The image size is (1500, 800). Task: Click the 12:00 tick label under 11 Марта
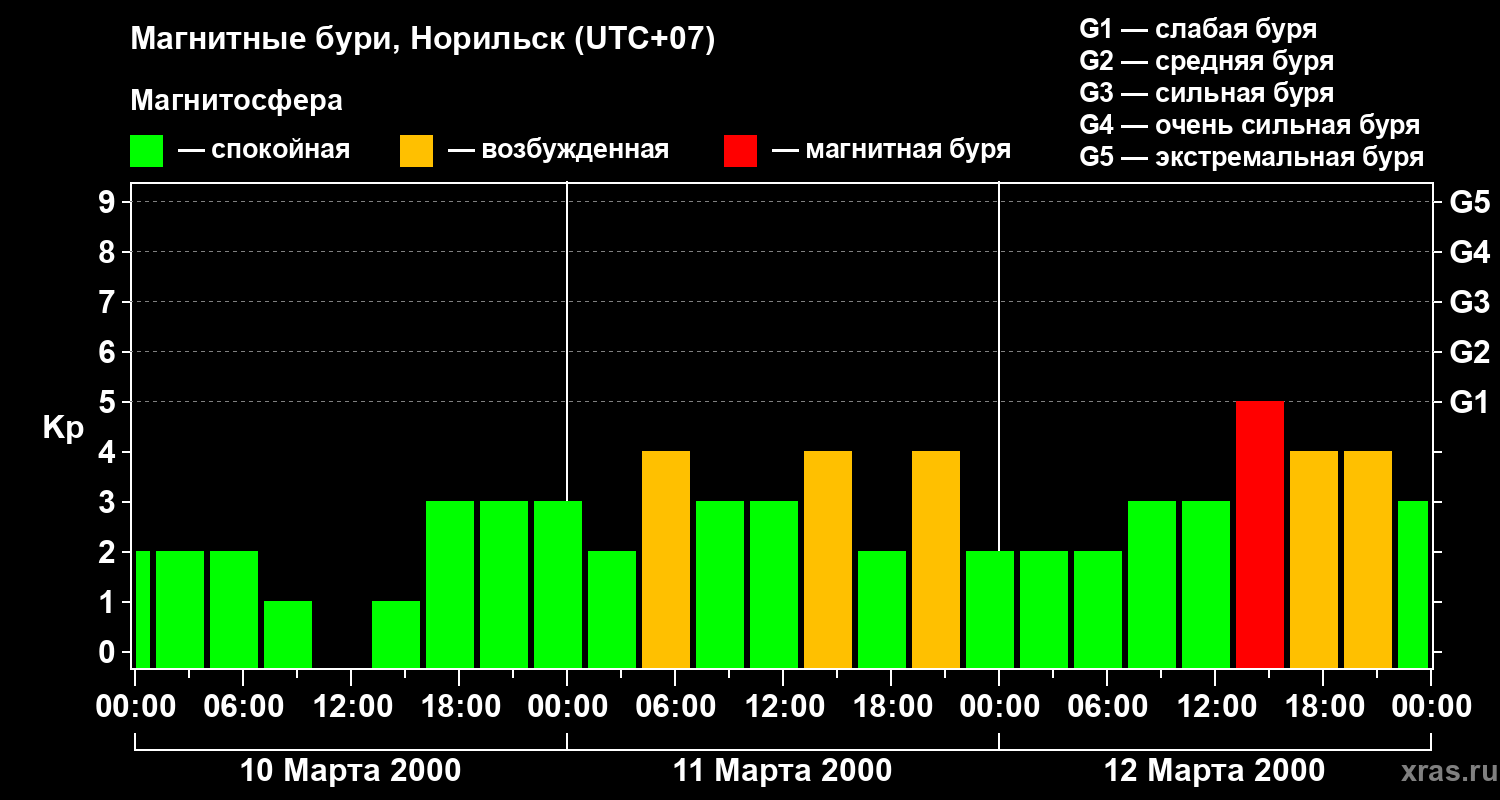point(783,707)
